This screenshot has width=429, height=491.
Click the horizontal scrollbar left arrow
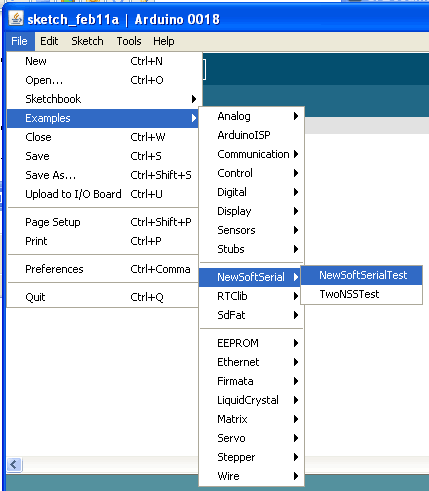pyautogui.click(x=14, y=464)
